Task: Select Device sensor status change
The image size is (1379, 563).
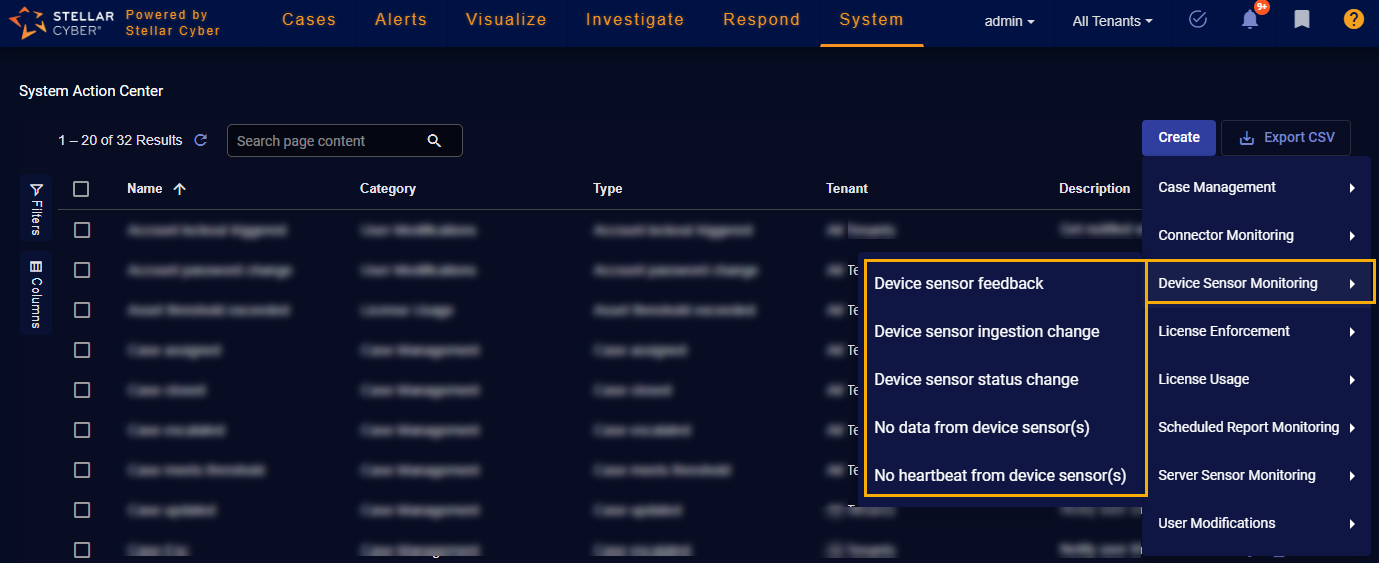Action: [976, 380]
